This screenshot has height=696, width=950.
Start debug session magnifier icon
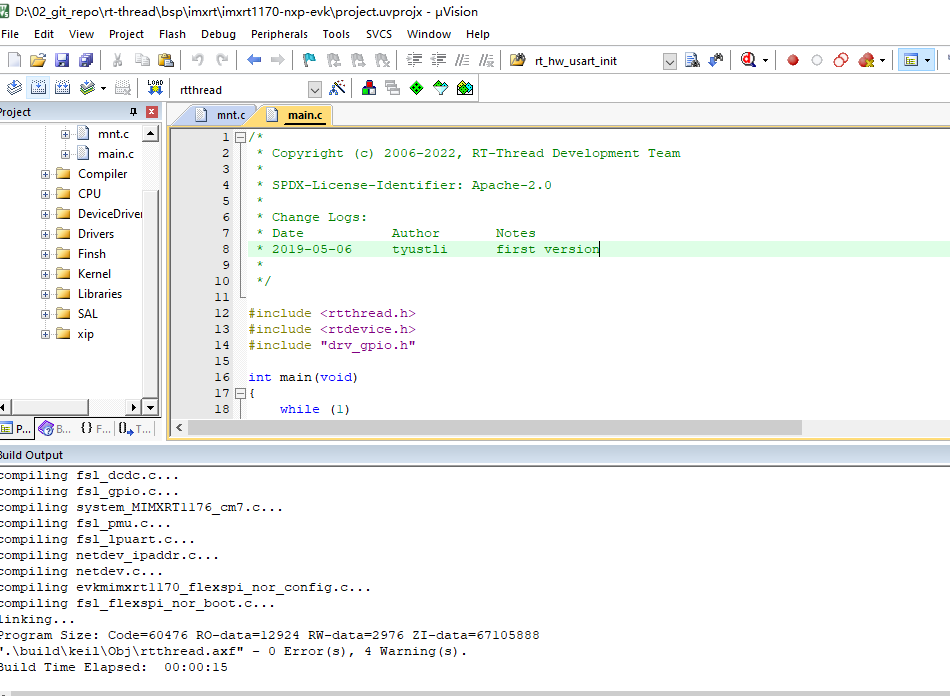[748, 61]
